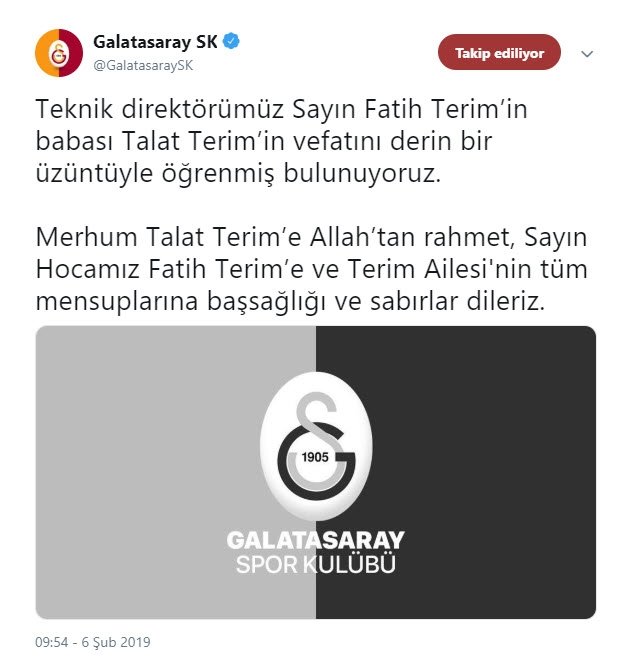Click the word dileriz ending the tweet
The height and width of the screenshot is (659, 628).
pos(506,301)
